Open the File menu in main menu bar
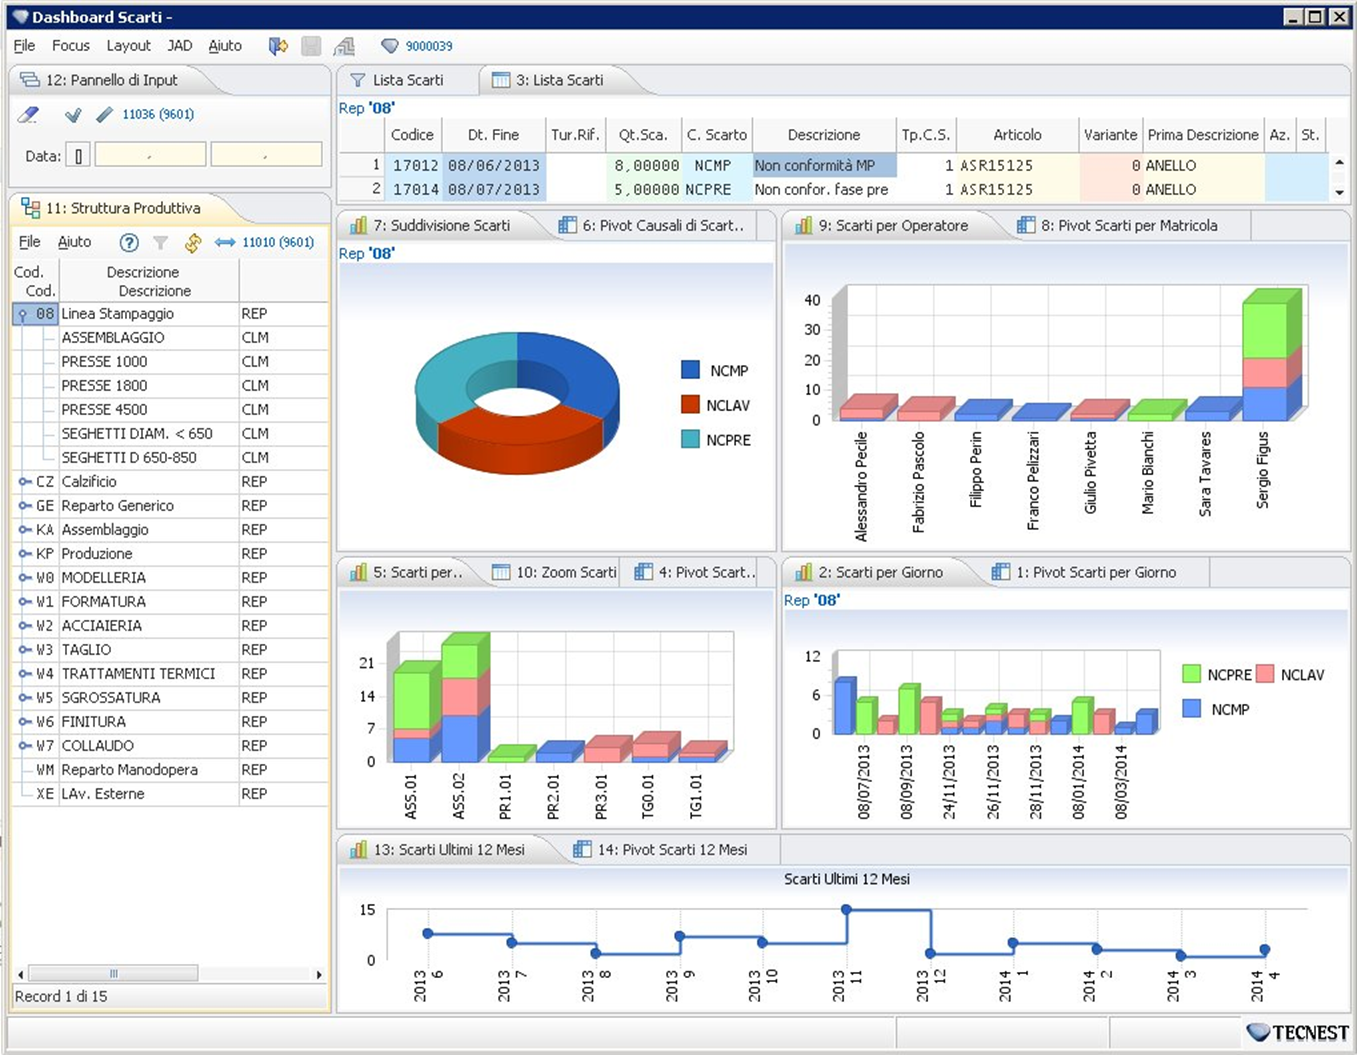1357x1055 pixels. pos(24,46)
